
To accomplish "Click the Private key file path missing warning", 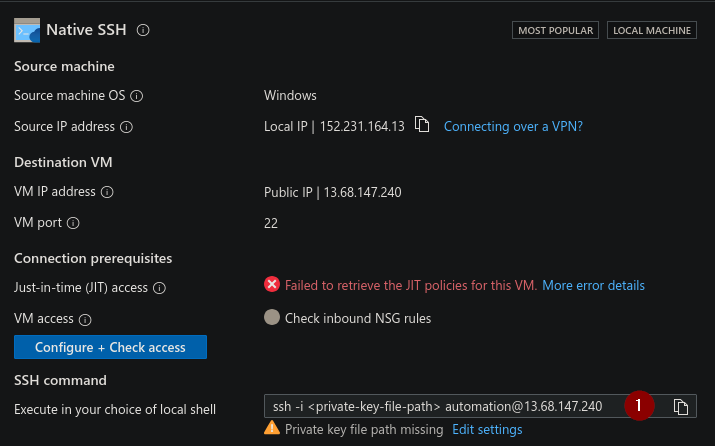I will click(x=364, y=430).
